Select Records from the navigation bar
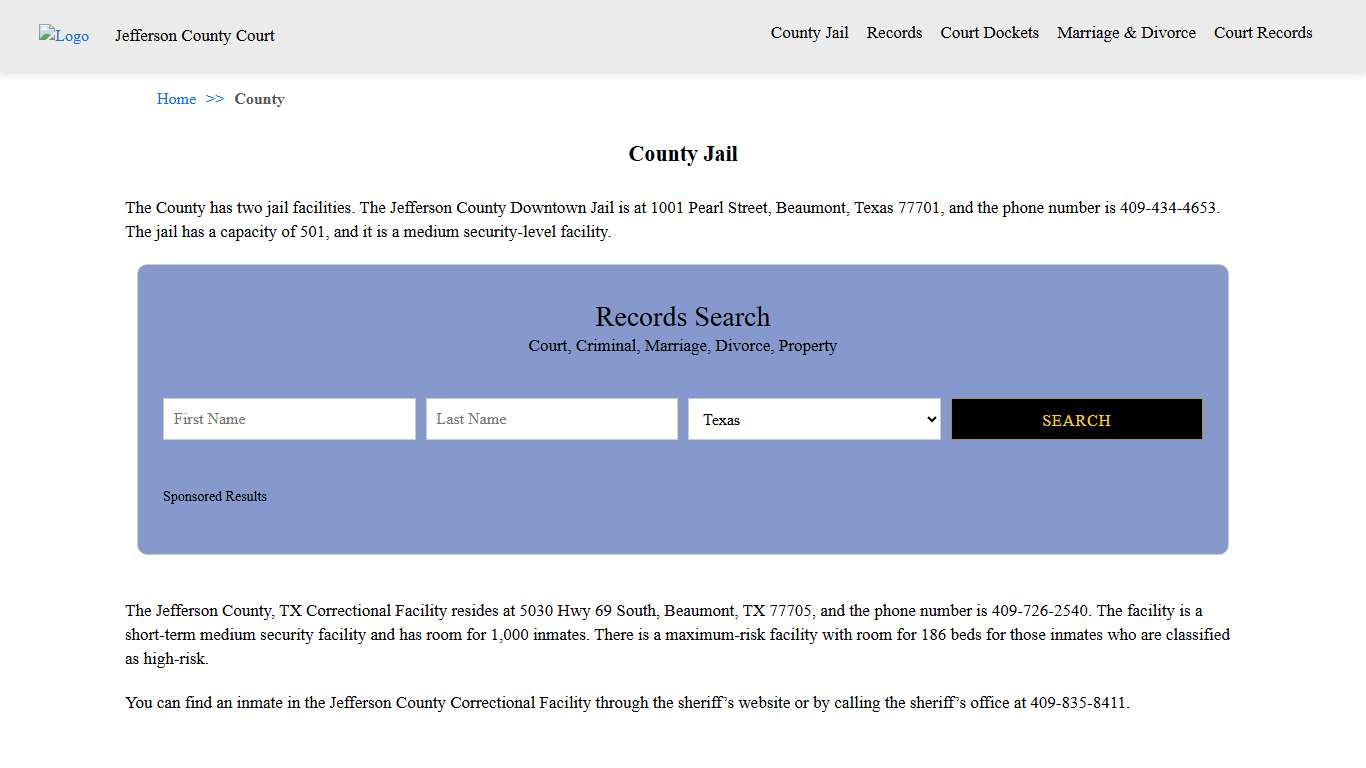Screen dimensions: 1366x768 893,32
